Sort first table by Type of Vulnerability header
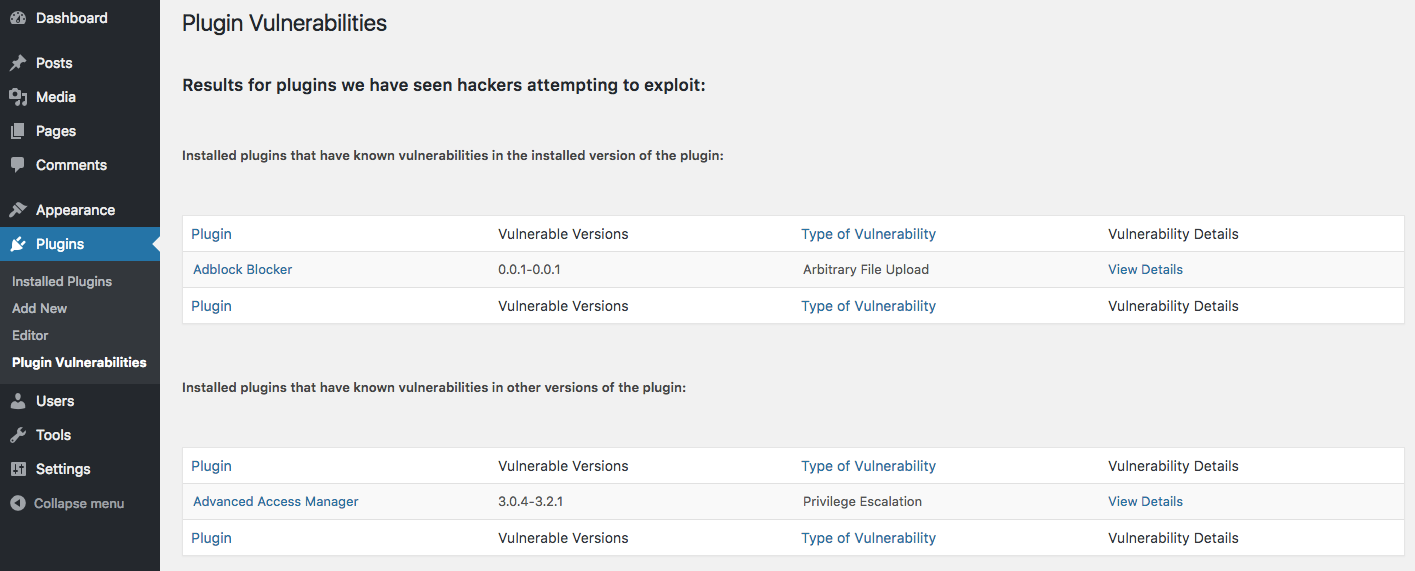 pos(868,234)
